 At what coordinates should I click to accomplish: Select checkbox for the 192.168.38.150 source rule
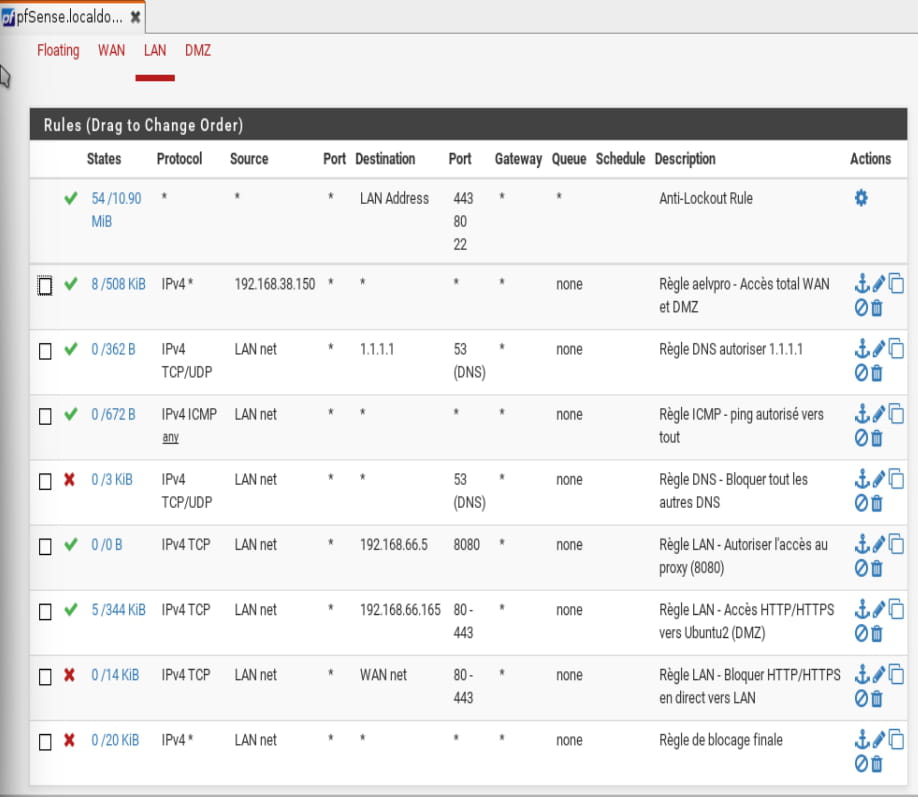(45, 286)
